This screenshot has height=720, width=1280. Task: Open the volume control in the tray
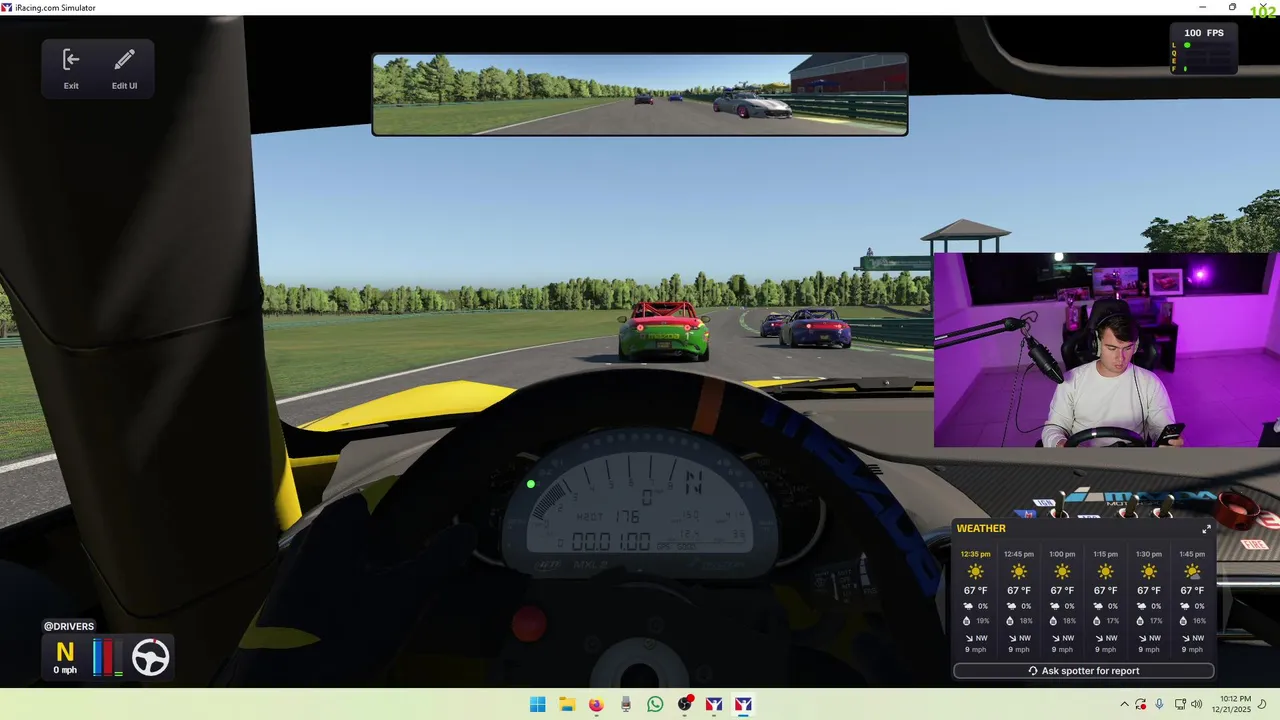1197,704
